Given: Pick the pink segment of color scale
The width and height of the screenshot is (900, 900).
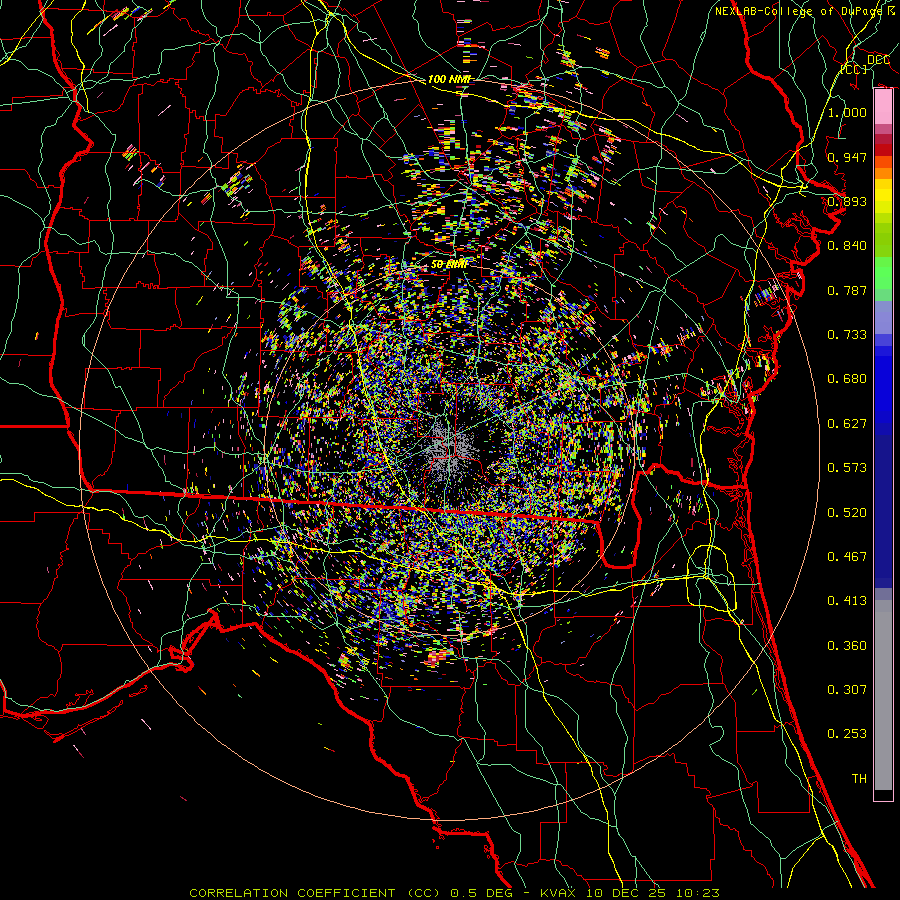Looking at the screenshot, I should pos(883,106).
